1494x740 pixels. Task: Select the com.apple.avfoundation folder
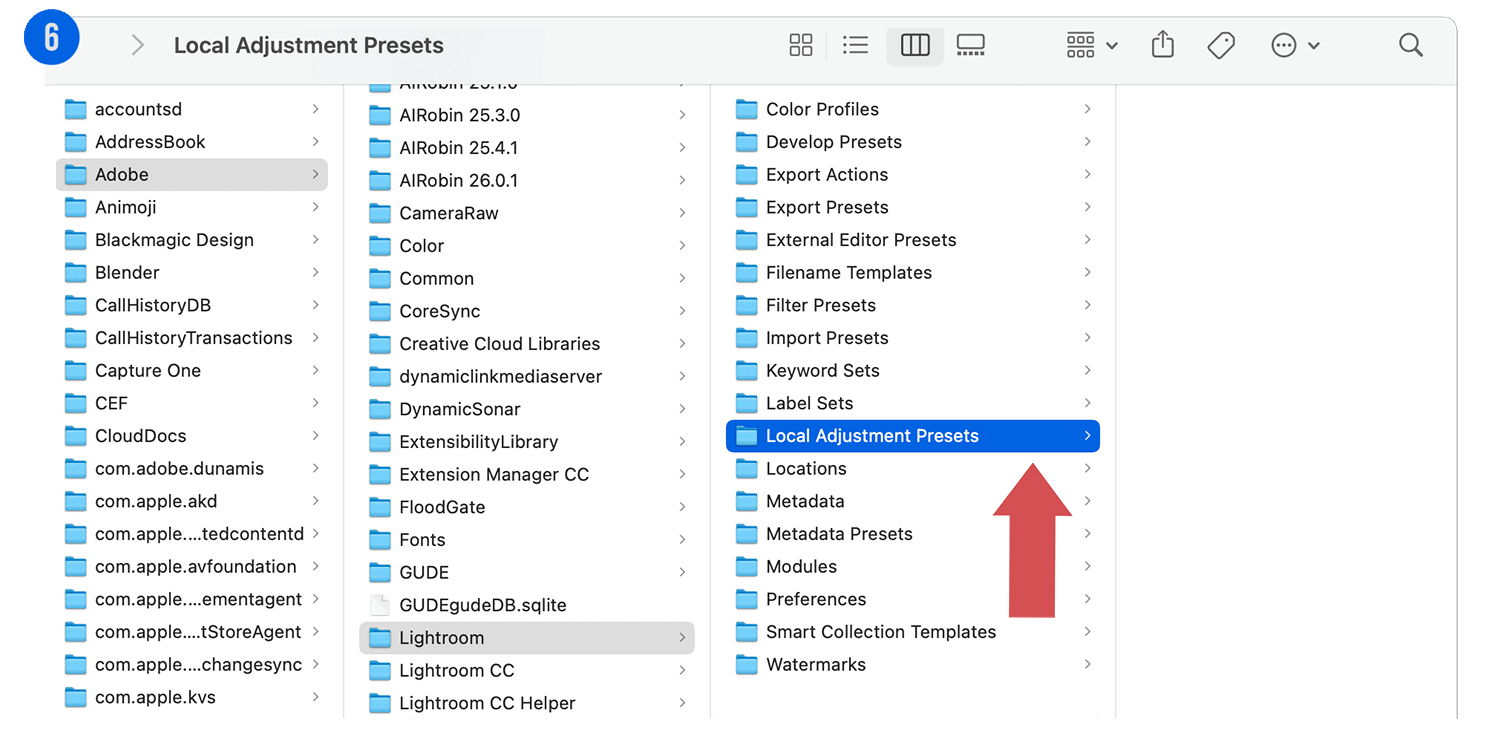[192, 566]
